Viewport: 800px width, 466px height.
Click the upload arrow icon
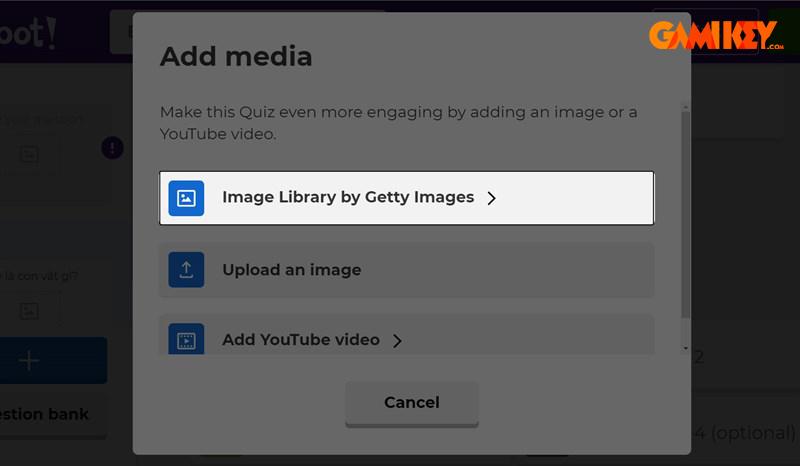click(186, 270)
